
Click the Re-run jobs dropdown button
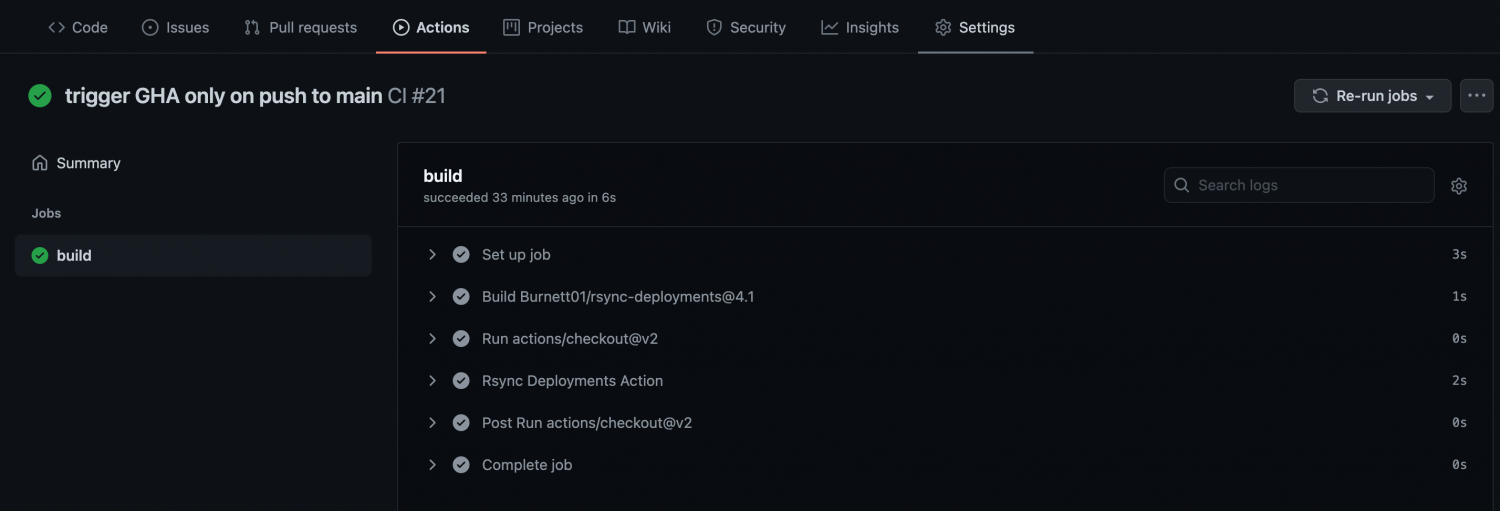pos(1372,96)
